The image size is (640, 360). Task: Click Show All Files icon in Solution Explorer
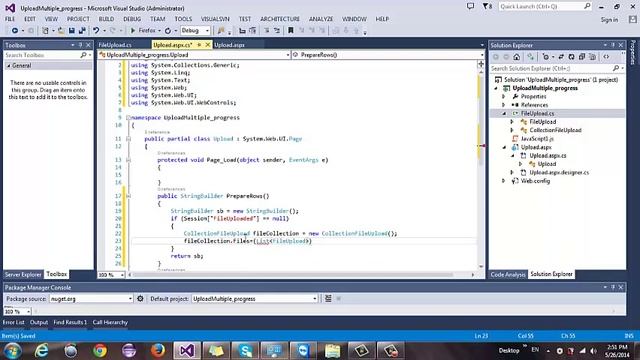click(x=592, y=57)
